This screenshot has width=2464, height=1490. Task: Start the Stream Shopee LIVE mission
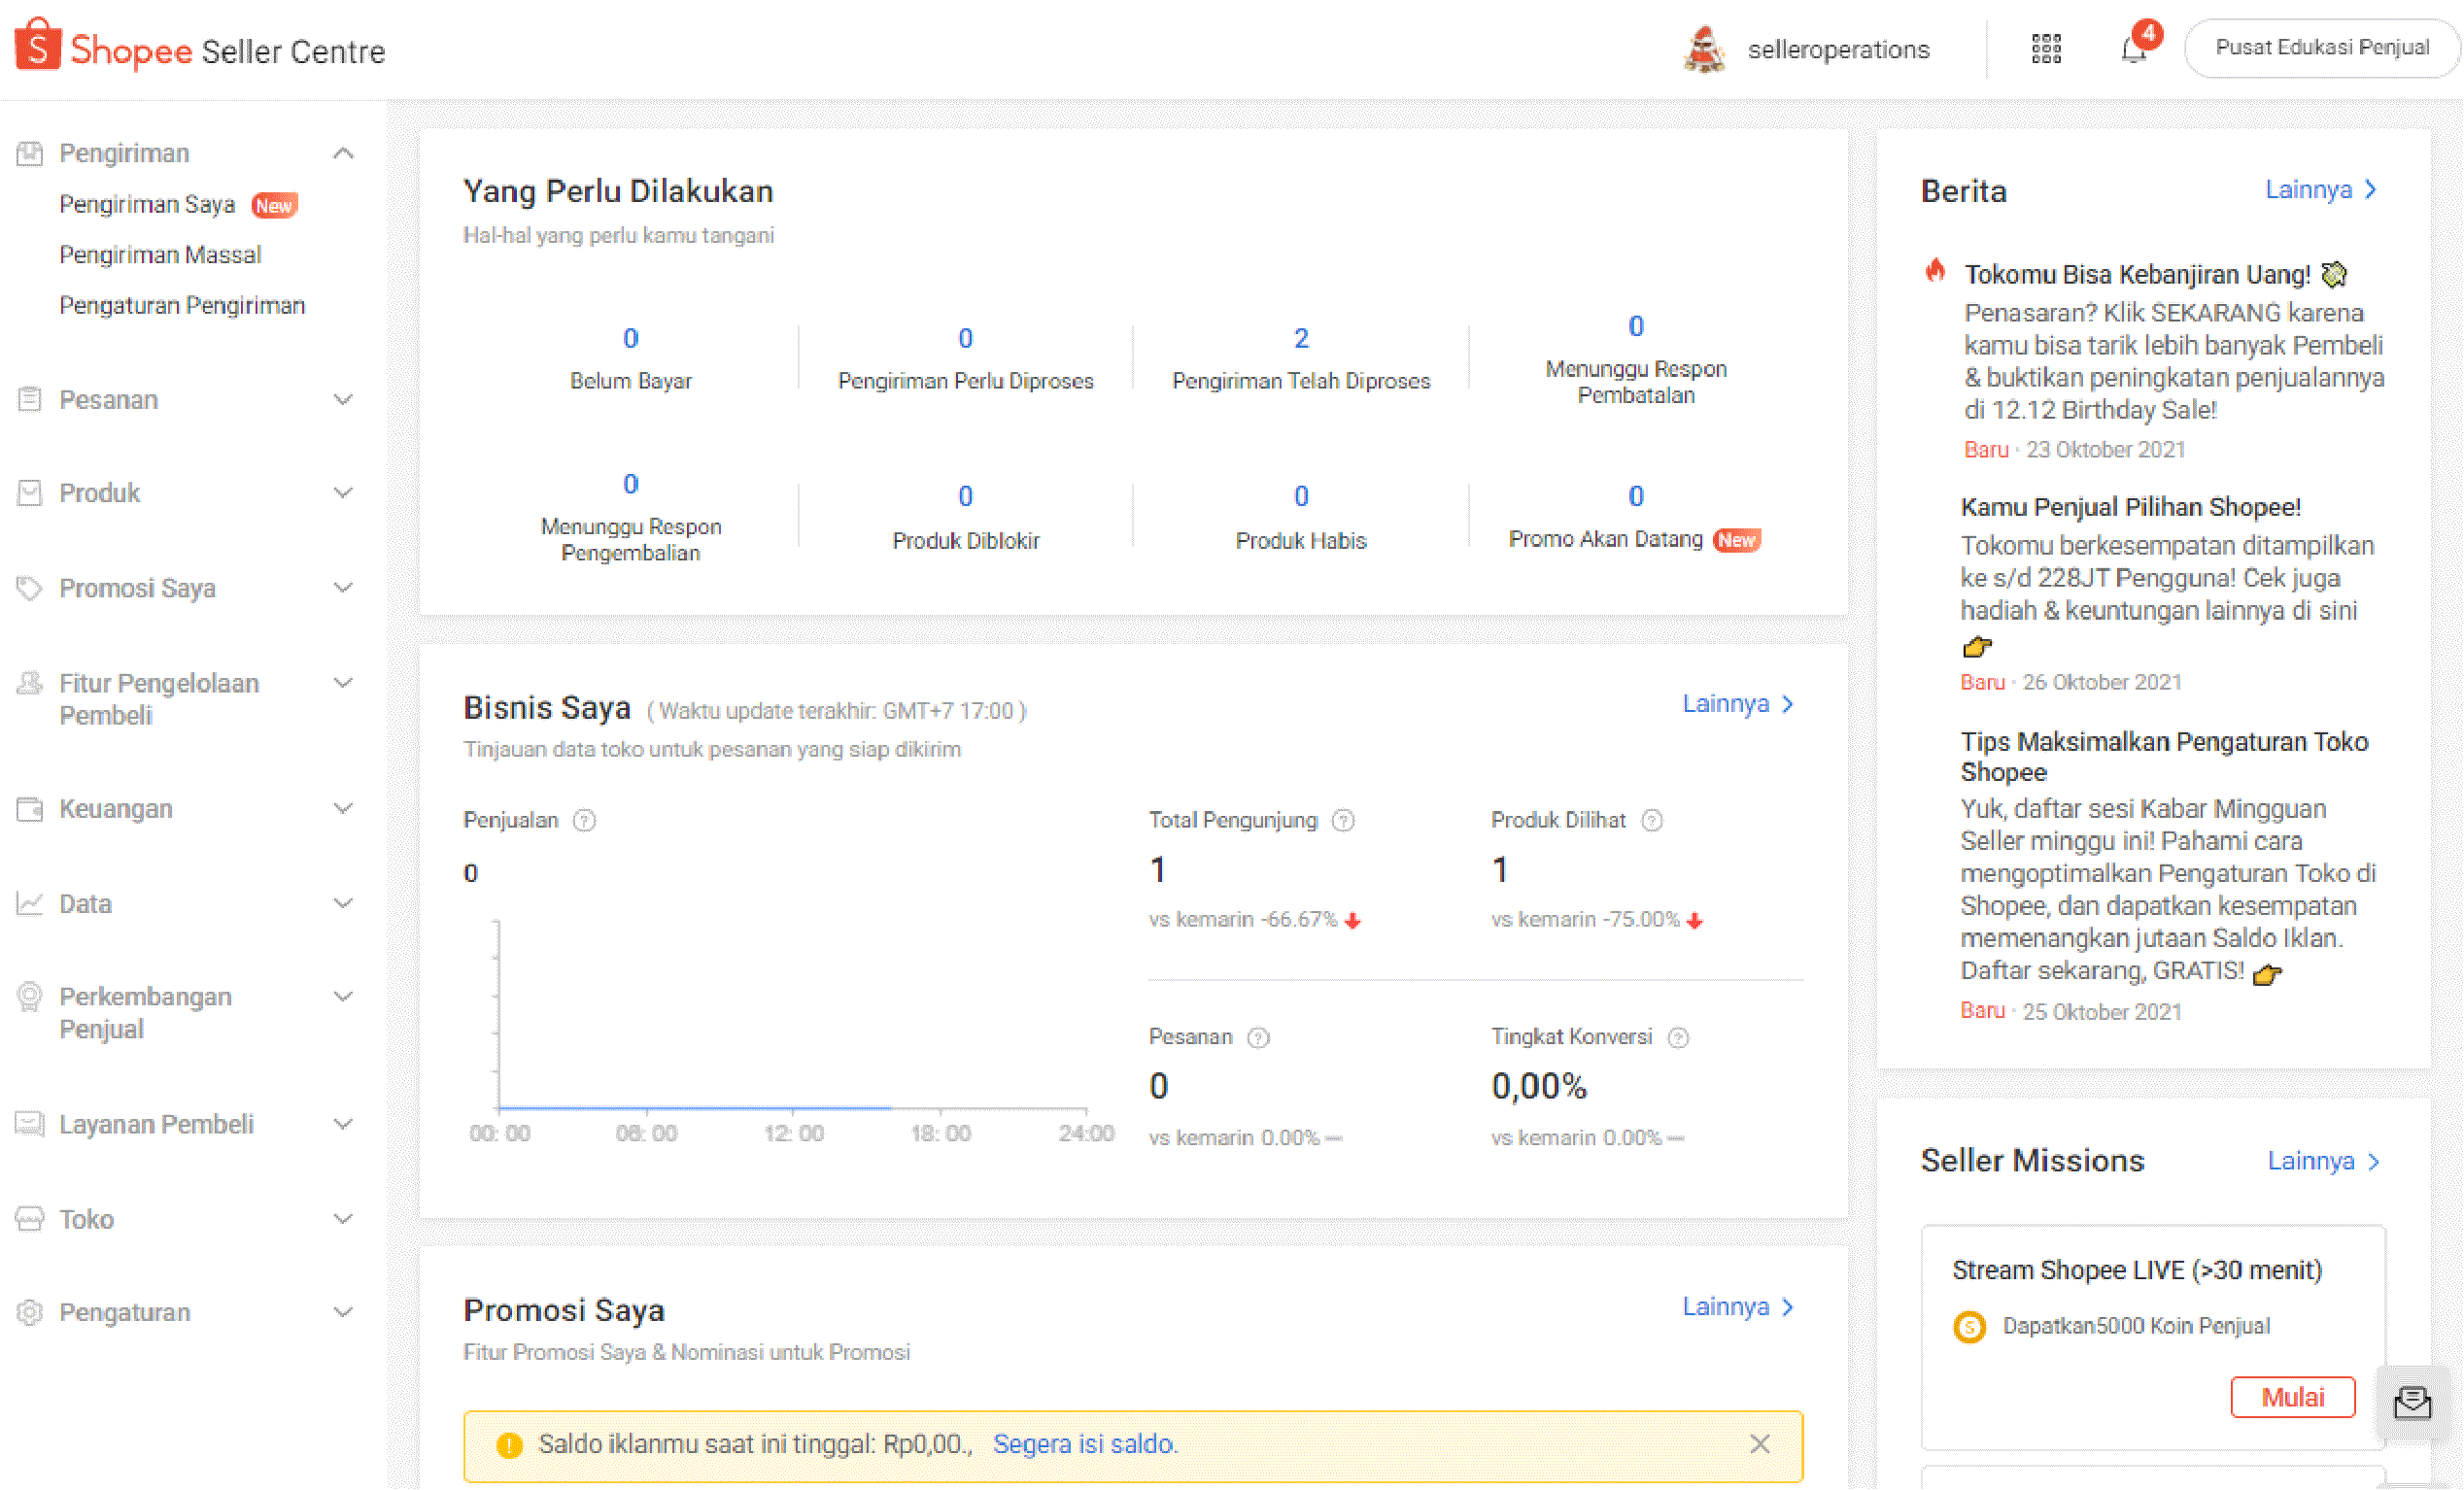click(2292, 1397)
